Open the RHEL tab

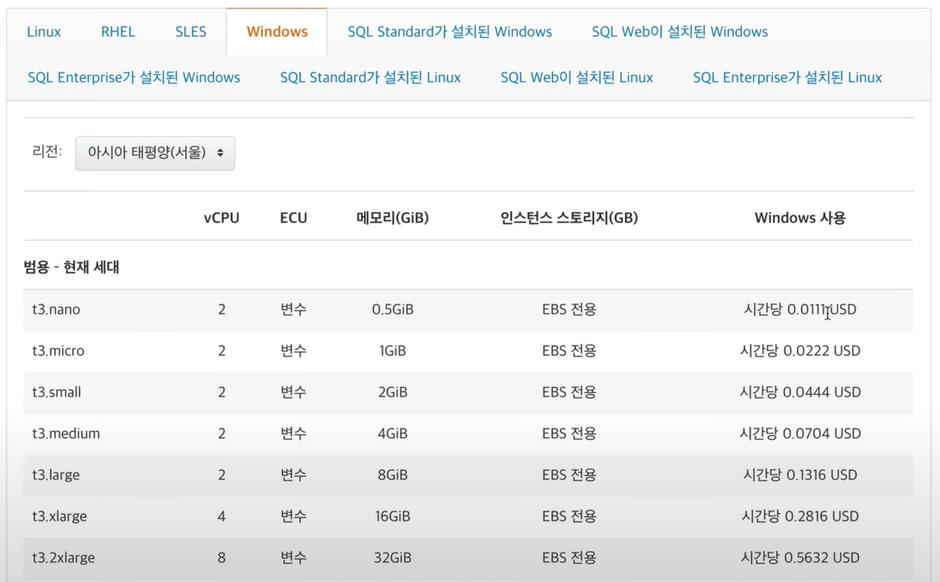coord(118,32)
